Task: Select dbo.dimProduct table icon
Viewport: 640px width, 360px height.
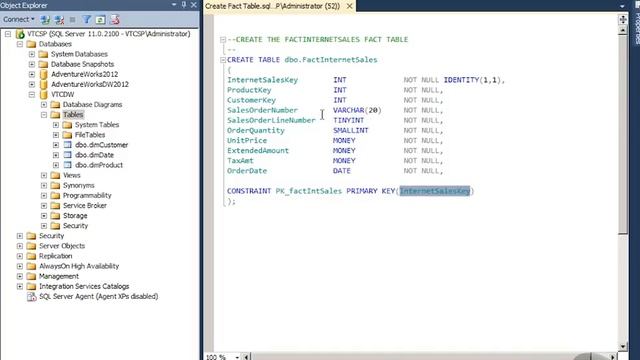Action: click(68, 165)
